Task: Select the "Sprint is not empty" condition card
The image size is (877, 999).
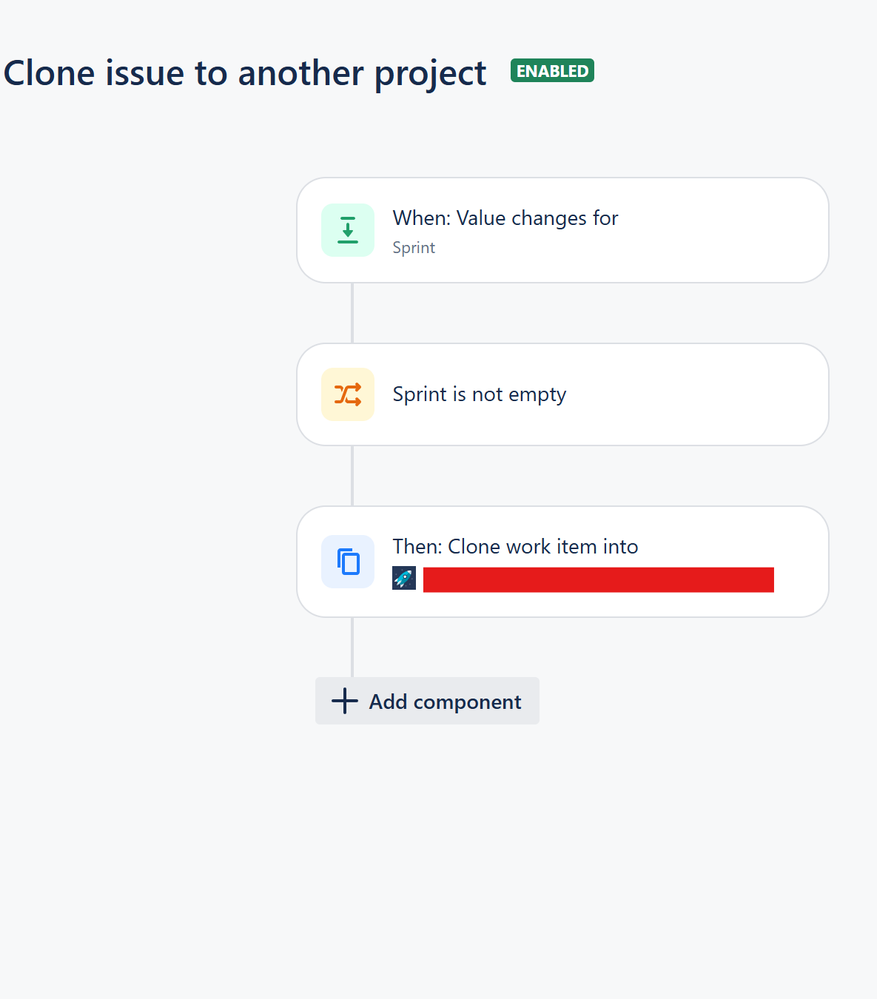Action: (562, 394)
